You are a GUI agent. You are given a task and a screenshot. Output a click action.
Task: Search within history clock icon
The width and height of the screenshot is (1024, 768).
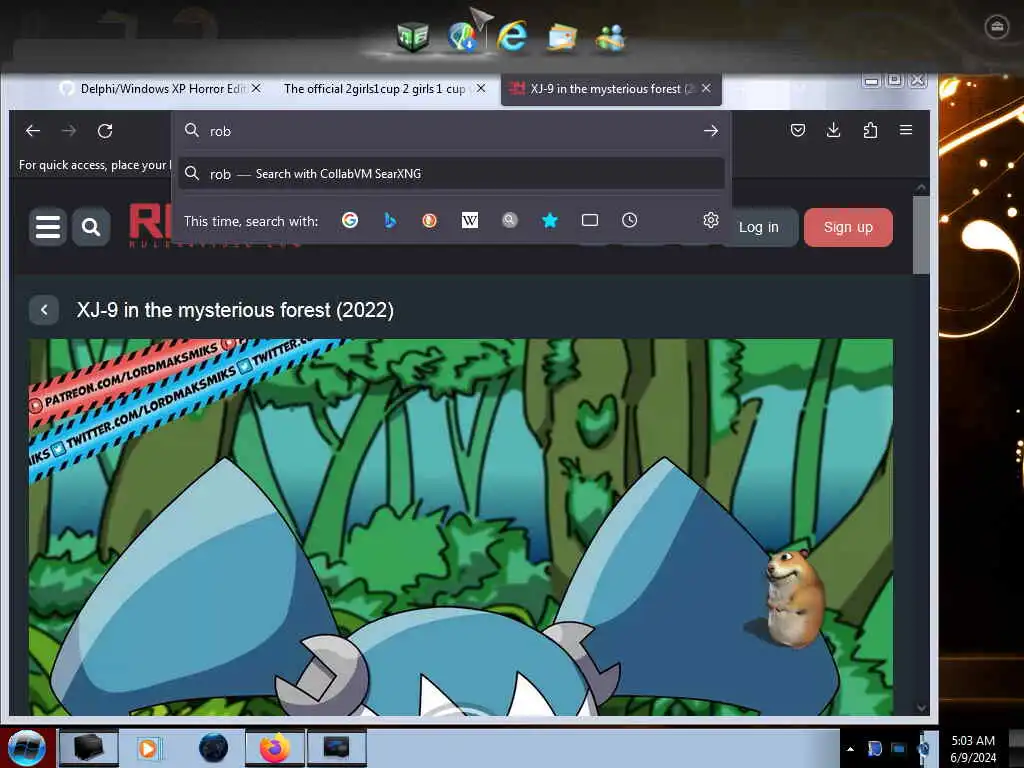coord(630,220)
